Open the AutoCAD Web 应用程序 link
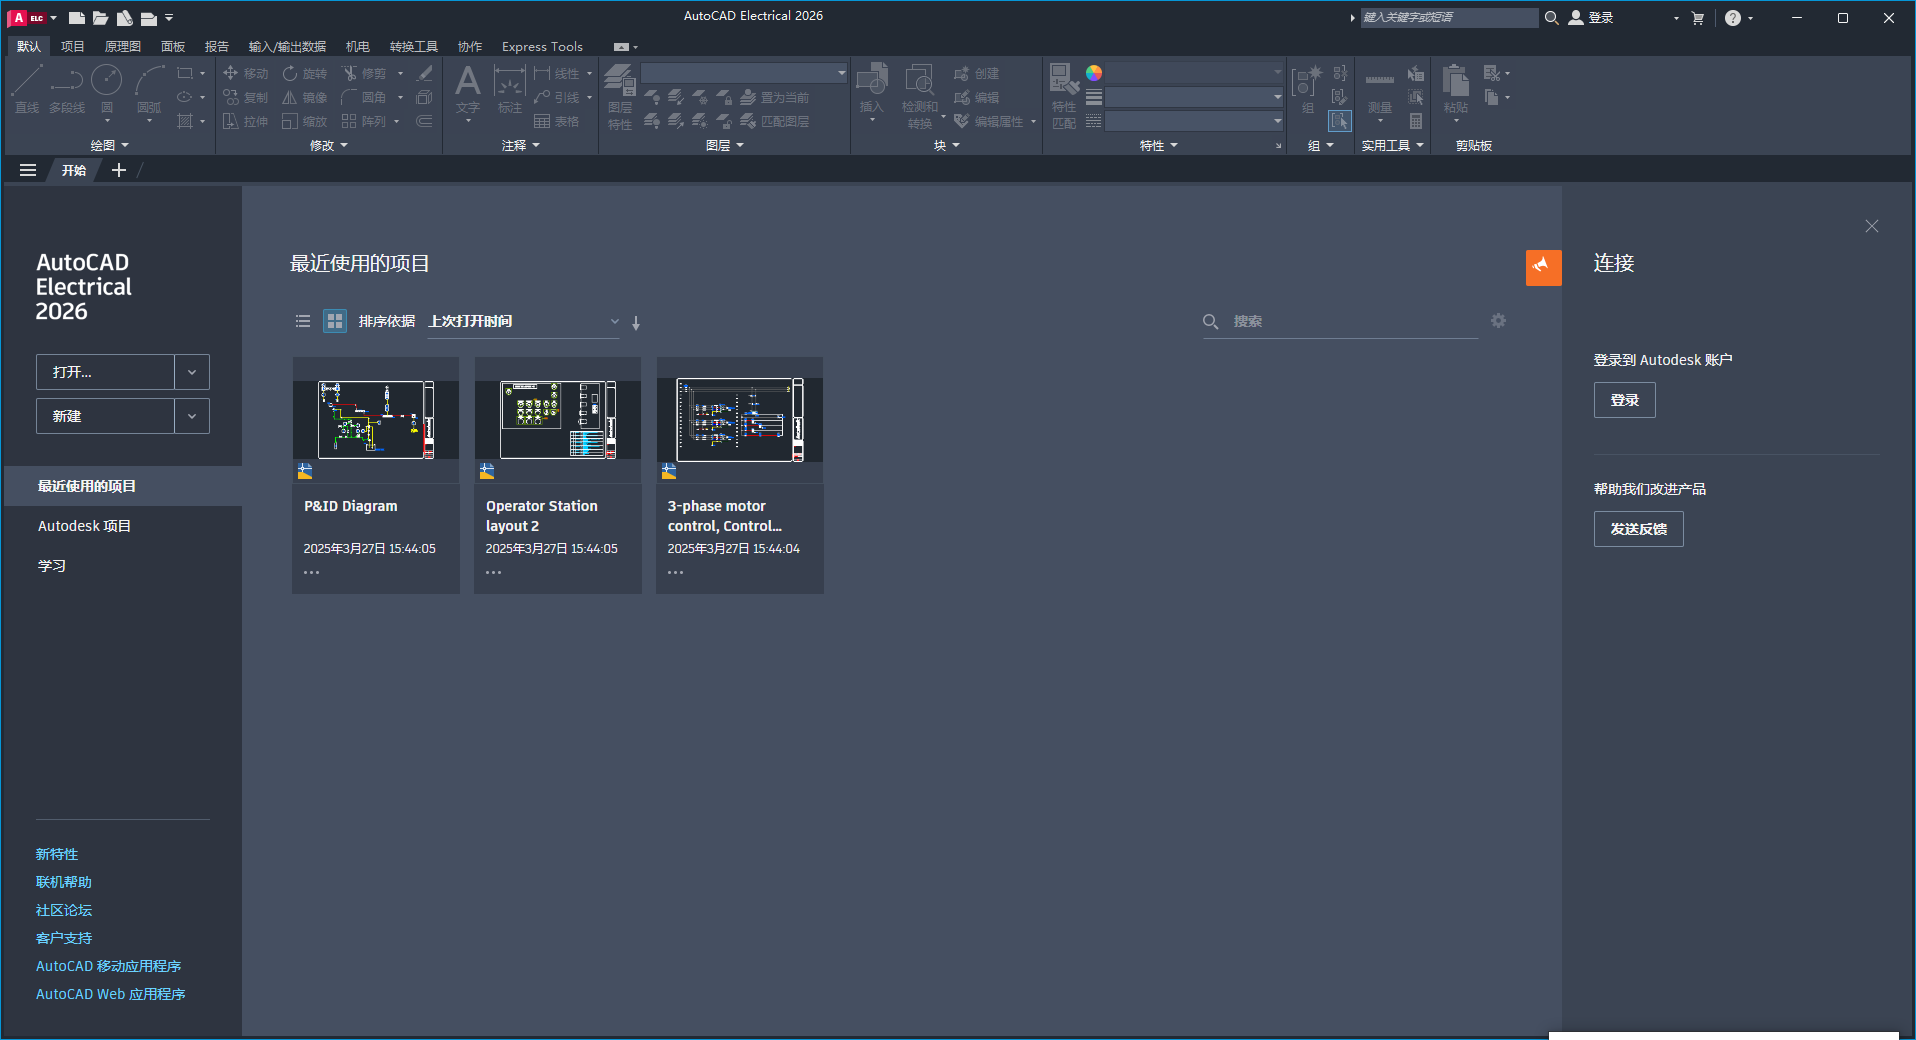This screenshot has width=1916, height=1040. 110,993
